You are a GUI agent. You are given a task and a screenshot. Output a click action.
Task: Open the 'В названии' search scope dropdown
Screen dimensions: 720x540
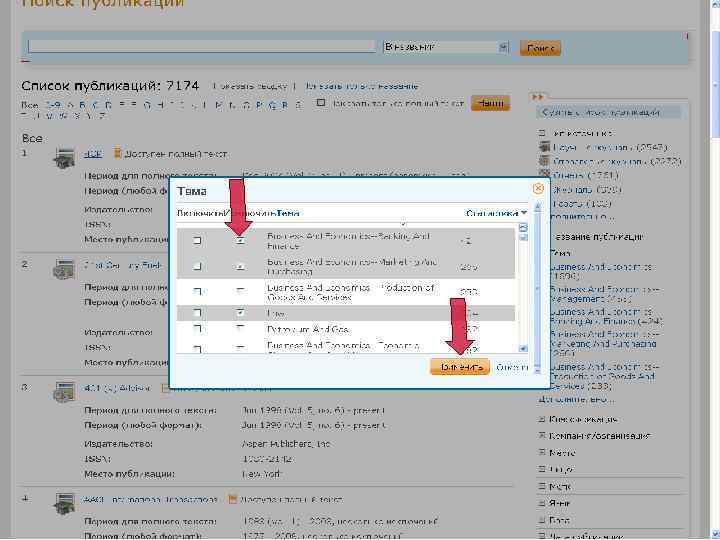coord(446,47)
